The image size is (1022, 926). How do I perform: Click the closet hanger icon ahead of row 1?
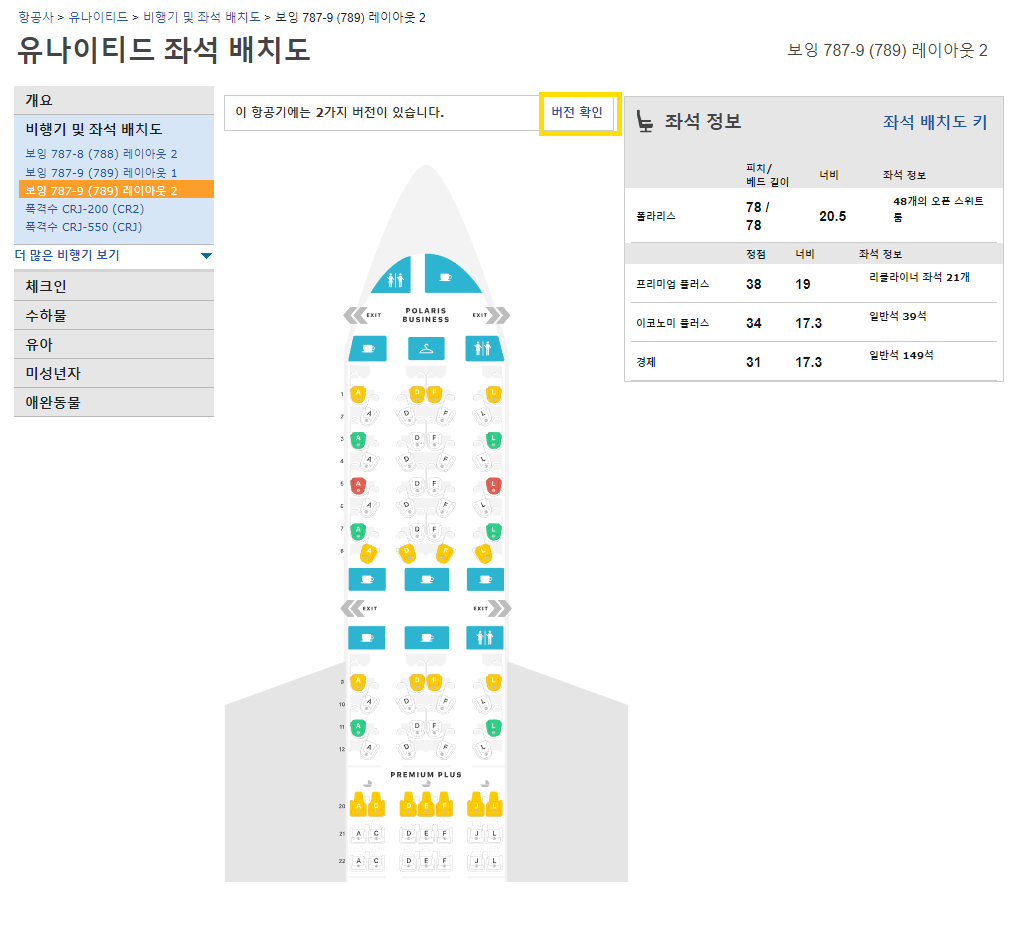coord(426,349)
